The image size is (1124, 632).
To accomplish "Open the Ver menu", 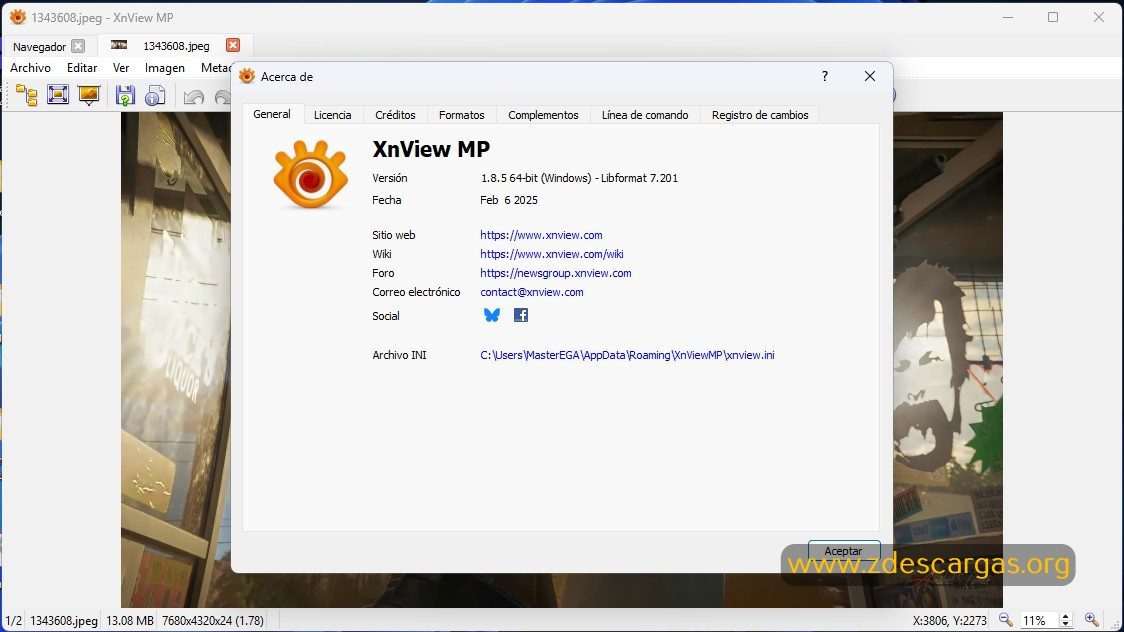I will pos(121,68).
